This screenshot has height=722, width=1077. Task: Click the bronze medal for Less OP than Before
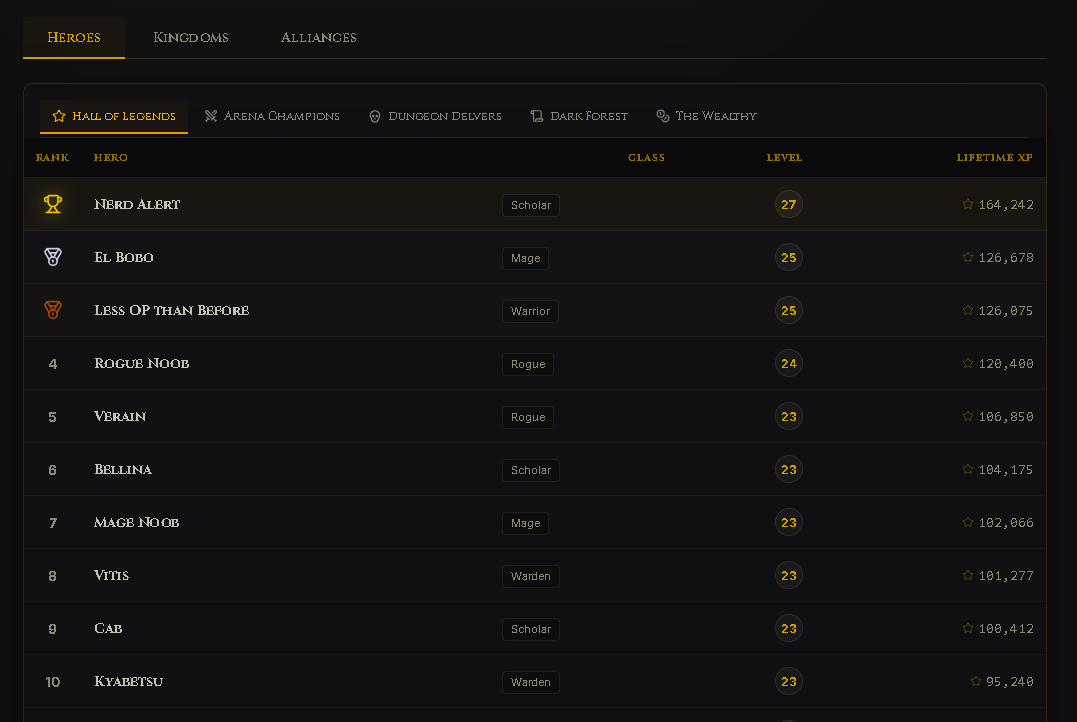pos(53,310)
